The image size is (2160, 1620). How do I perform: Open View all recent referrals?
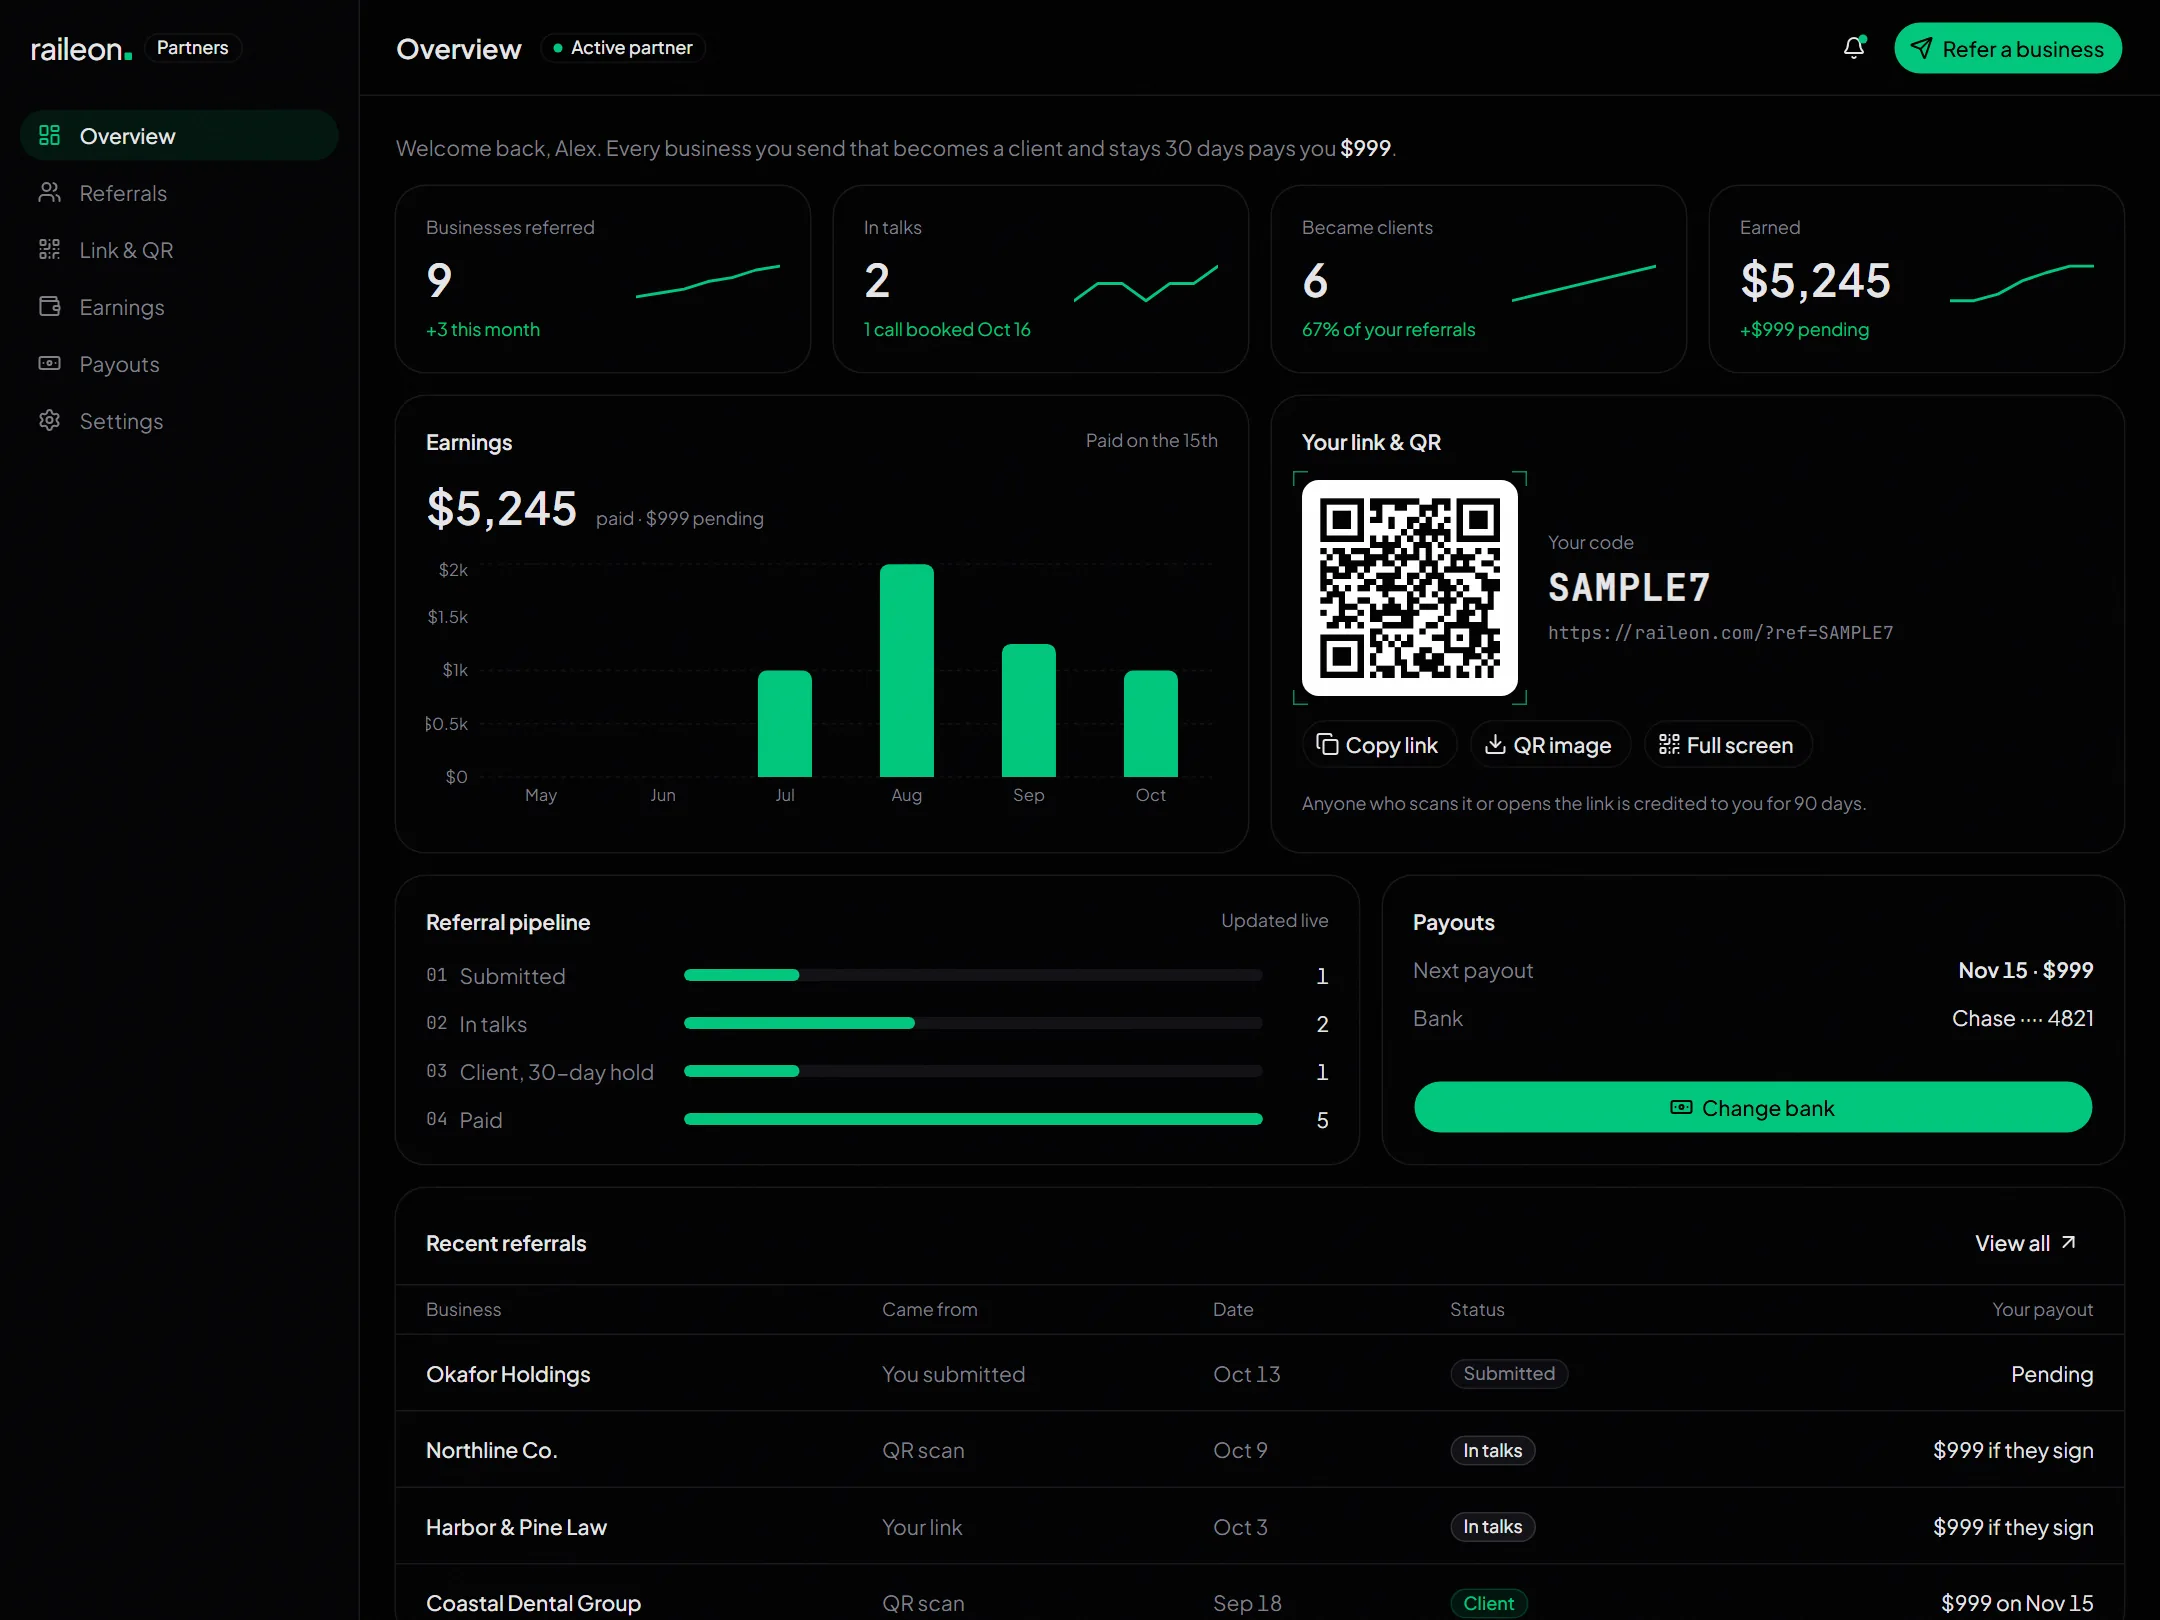(2025, 1243)
